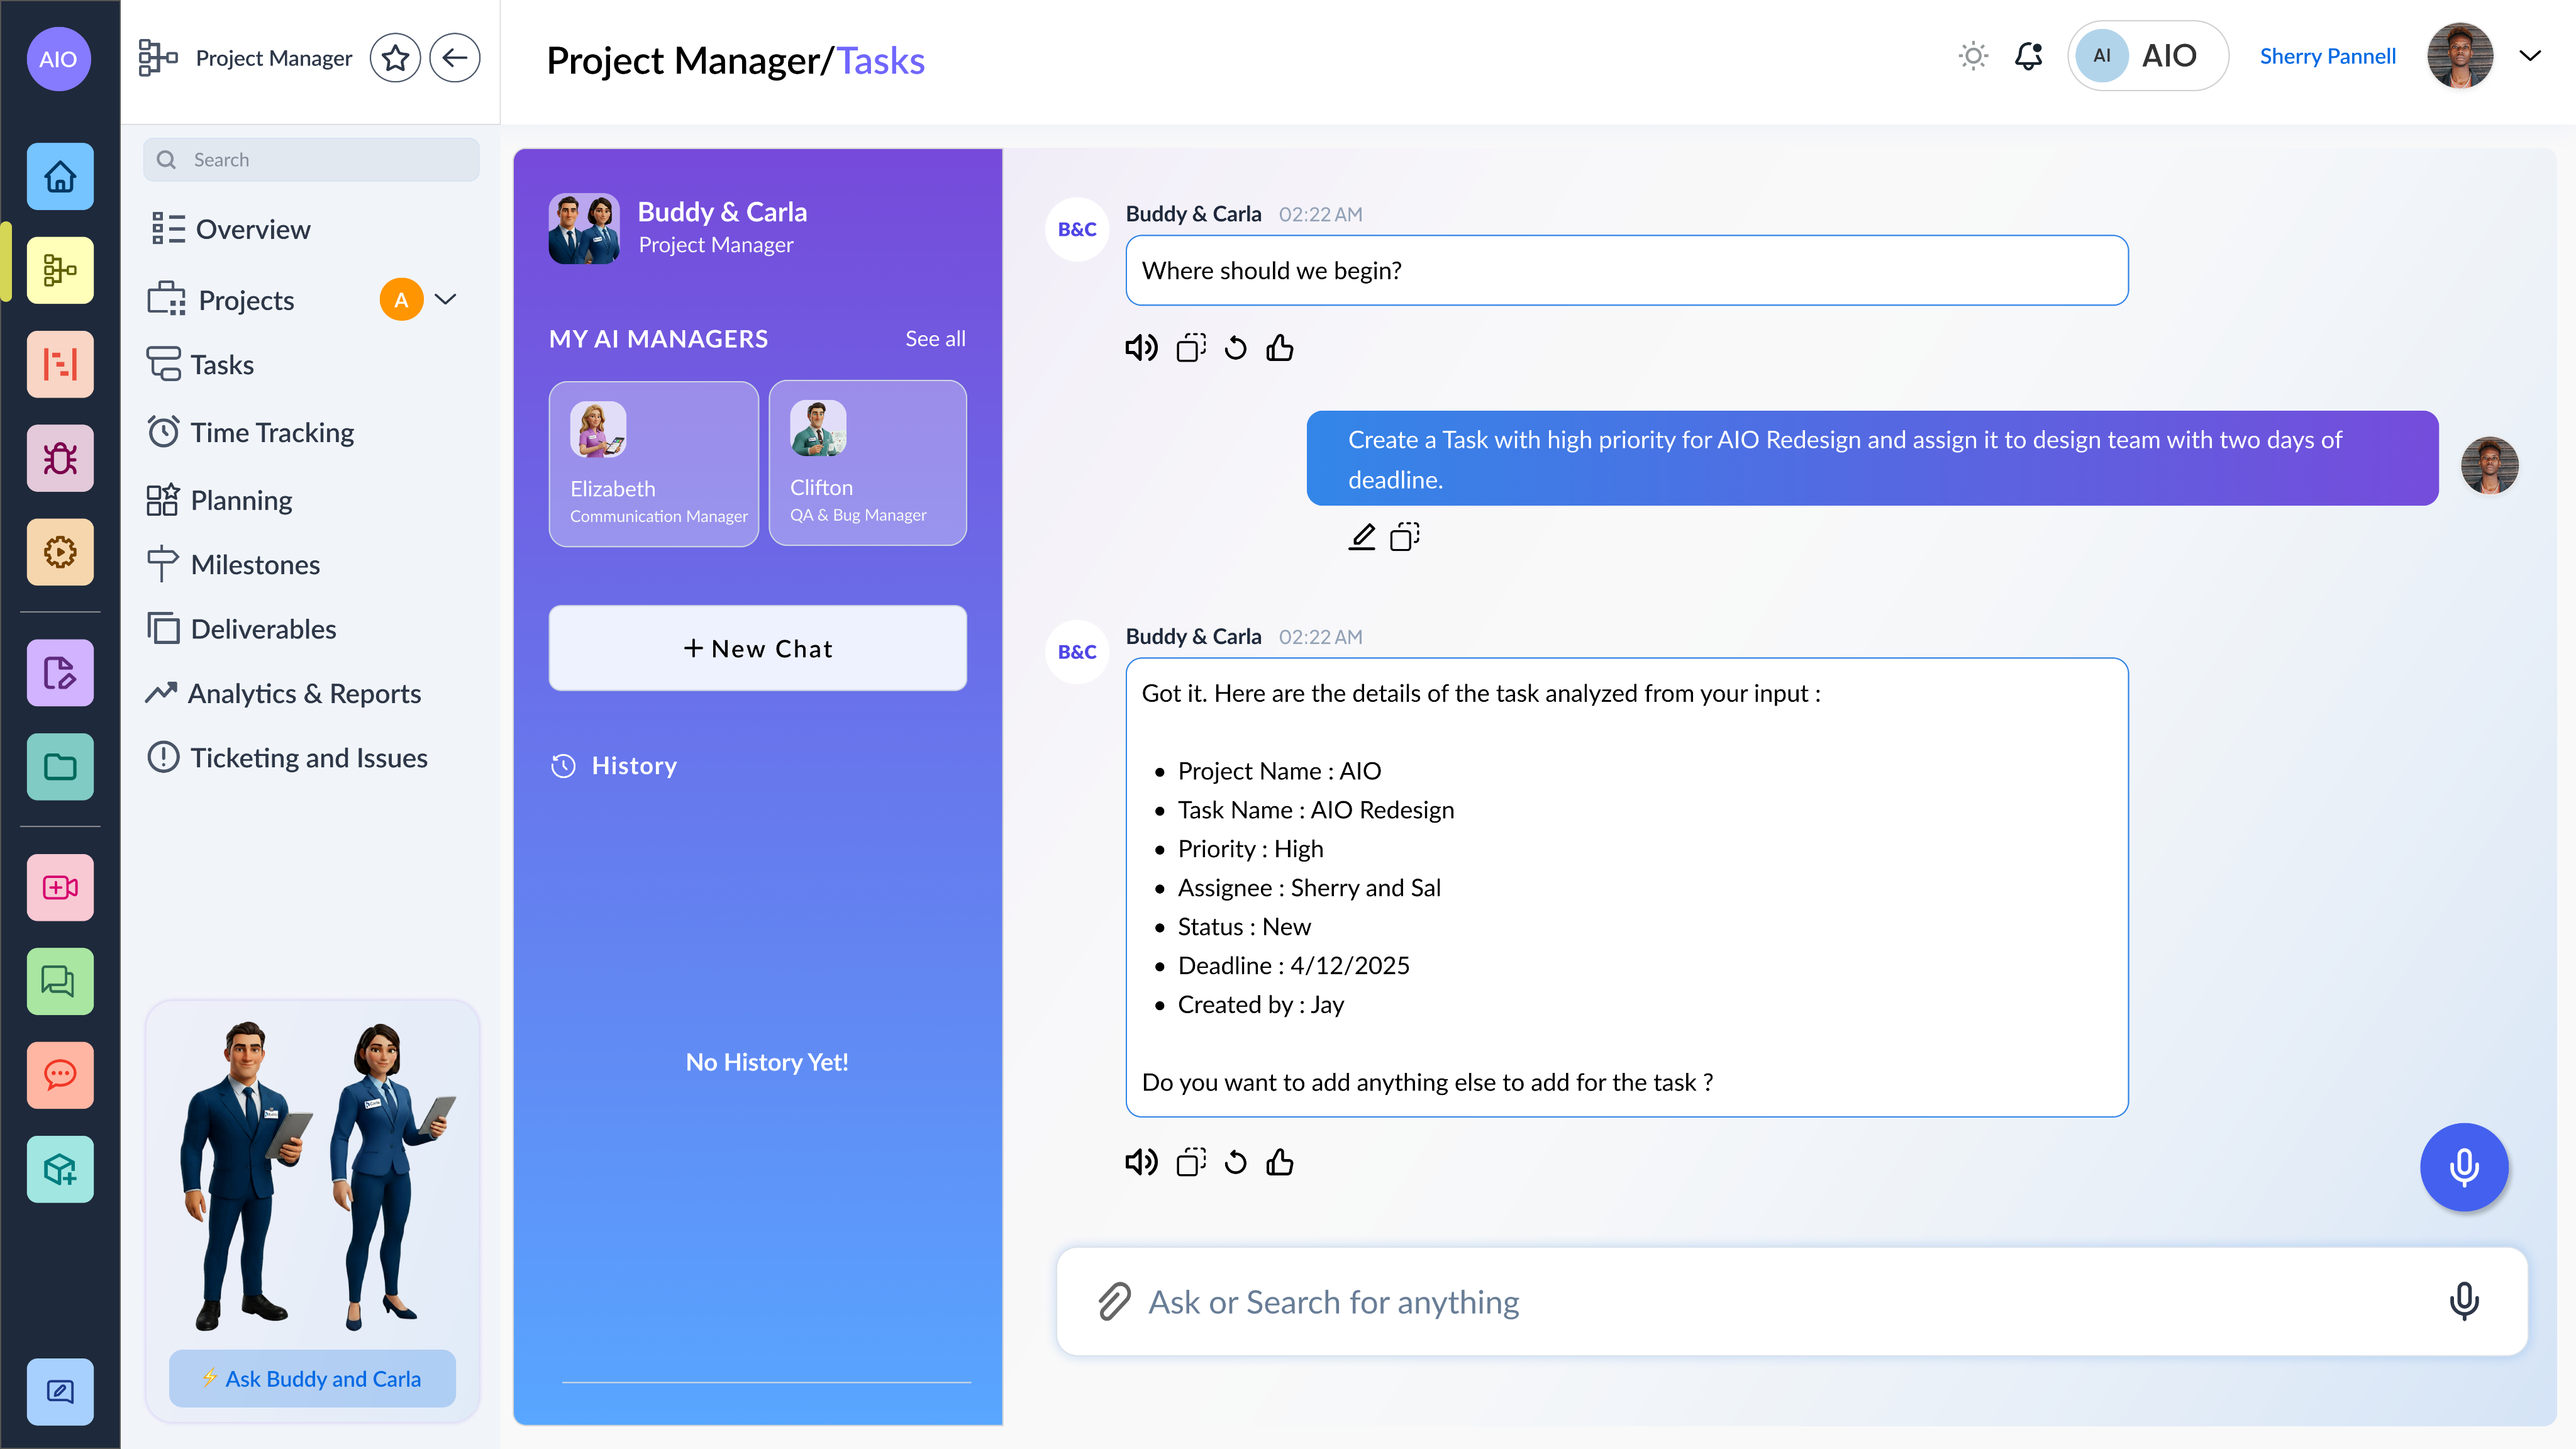Click the paperclip attachment icon

tap(1114, 1301)
